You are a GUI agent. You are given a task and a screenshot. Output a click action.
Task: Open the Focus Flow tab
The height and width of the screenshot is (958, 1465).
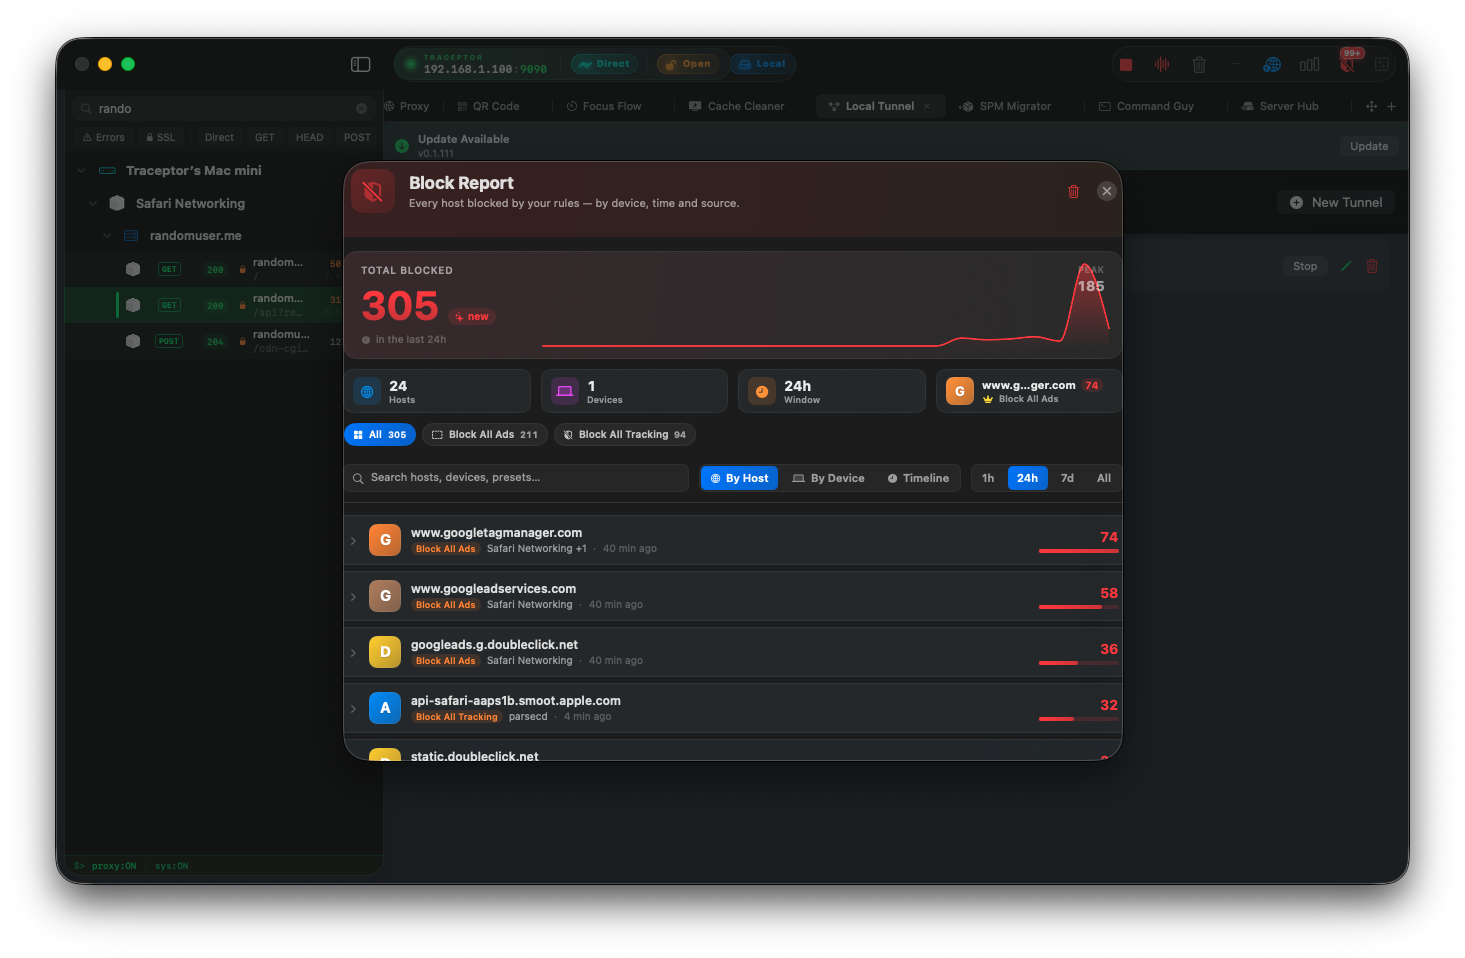(604, 106)
